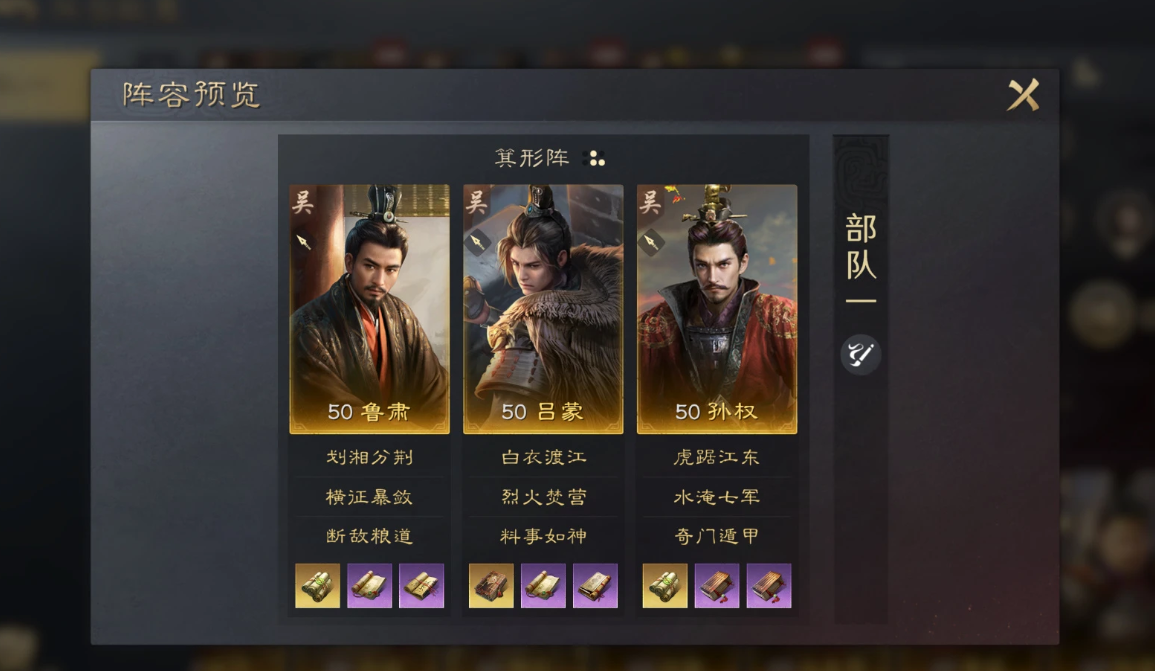Open the 吕蒙 general portrait card
Viewport: 1155px width, 671px height.
[x=543, y=309]
